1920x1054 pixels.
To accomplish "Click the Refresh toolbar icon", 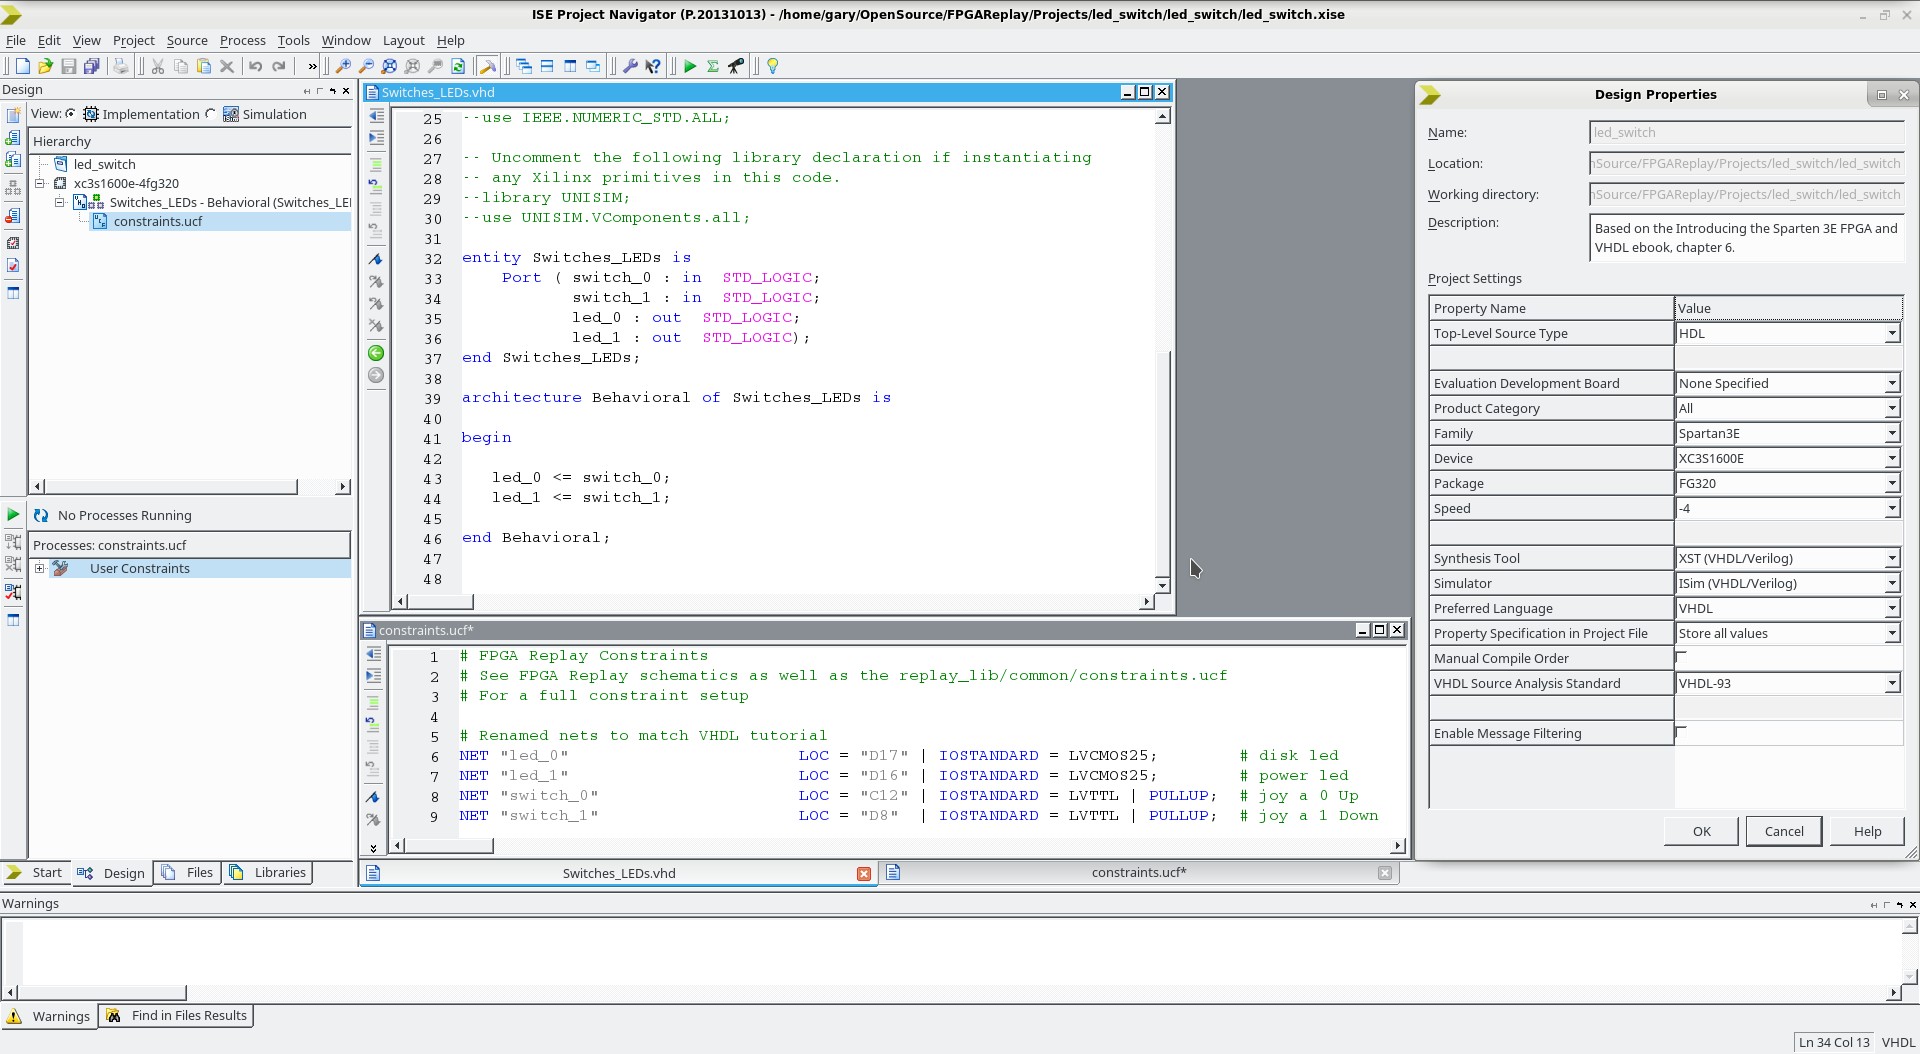I will coord(458,66).
